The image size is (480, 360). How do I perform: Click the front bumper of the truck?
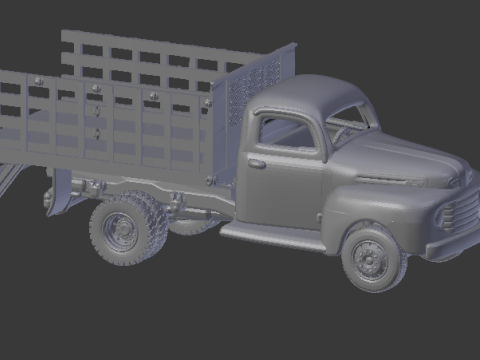click(x=453, y=245)
